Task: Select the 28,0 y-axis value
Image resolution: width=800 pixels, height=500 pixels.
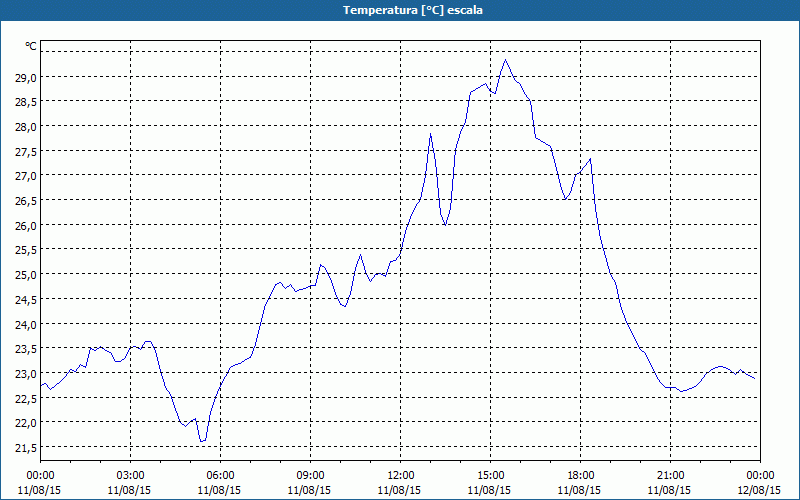Action: (28, 127)
